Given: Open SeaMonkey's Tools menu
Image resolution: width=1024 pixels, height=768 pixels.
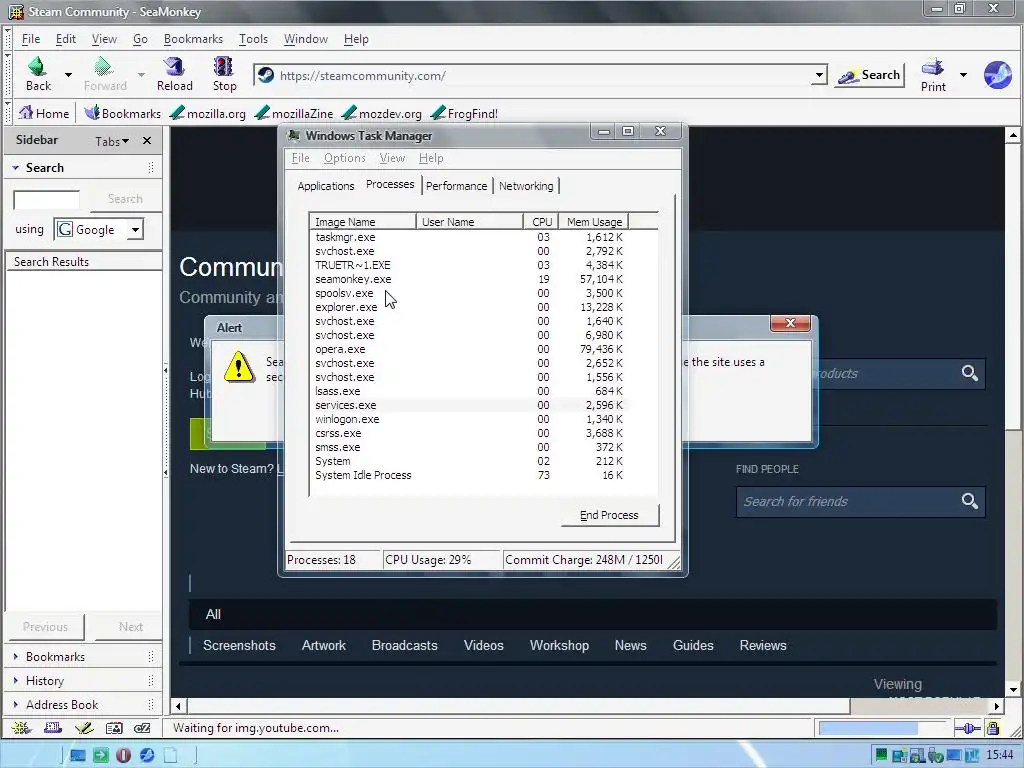Looking at the screenshot, I should [x=253, y=39].
